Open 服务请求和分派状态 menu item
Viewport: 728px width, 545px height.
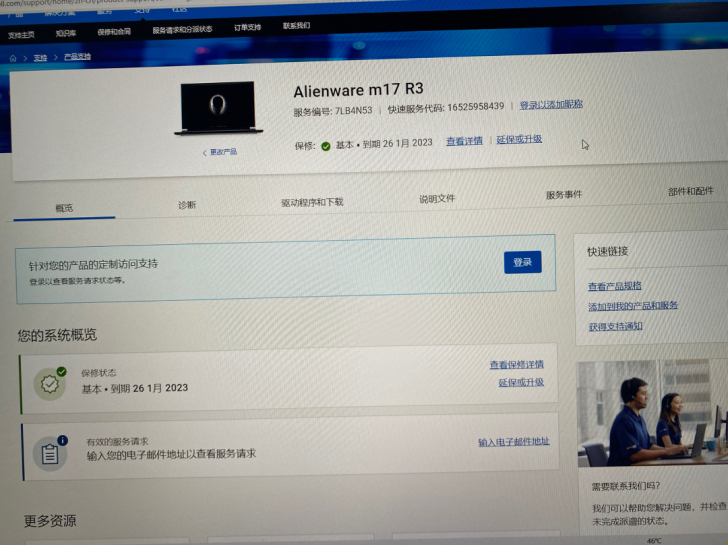(182, 30)
